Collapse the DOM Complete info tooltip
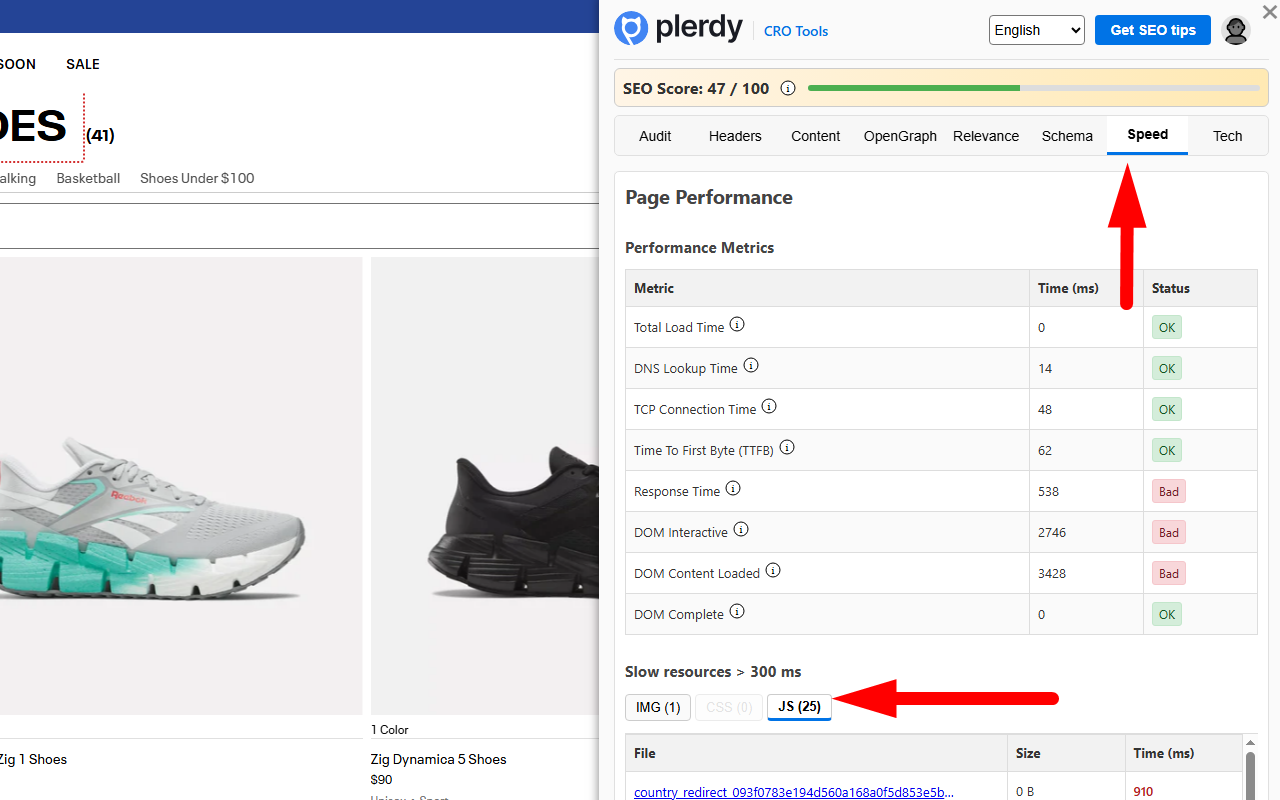The height and width of the screenshot is (800, 1280). coord(737,611)
